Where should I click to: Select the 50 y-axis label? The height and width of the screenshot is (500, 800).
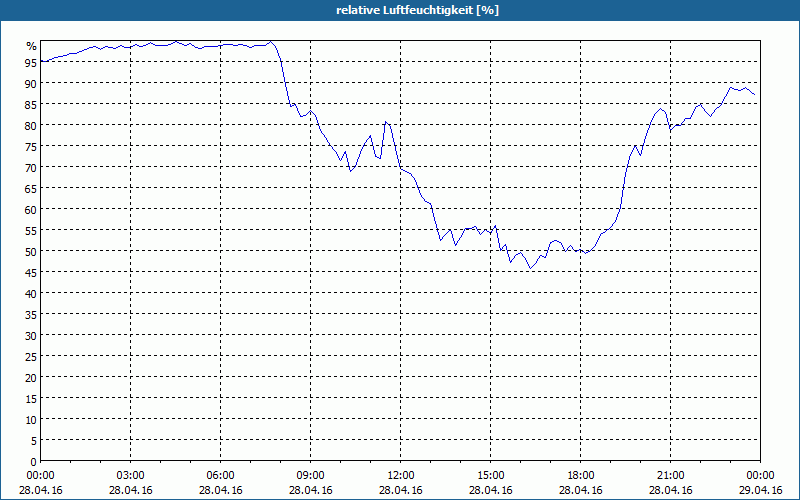tap(31, 252)
